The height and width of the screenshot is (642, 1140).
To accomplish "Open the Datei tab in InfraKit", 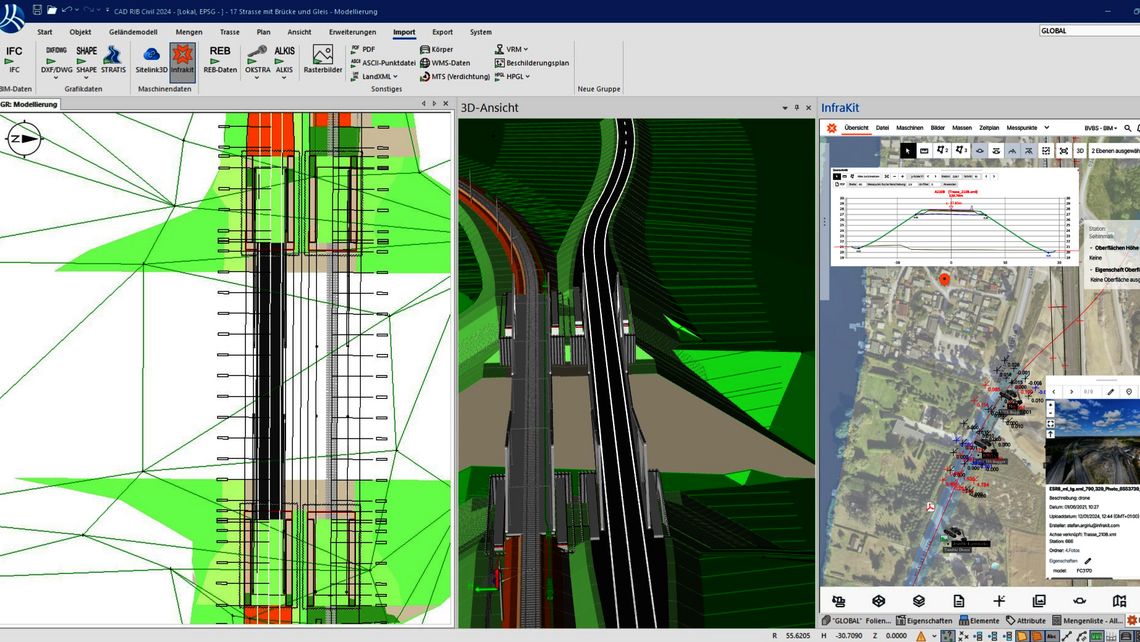I will (x=882, y=128).
